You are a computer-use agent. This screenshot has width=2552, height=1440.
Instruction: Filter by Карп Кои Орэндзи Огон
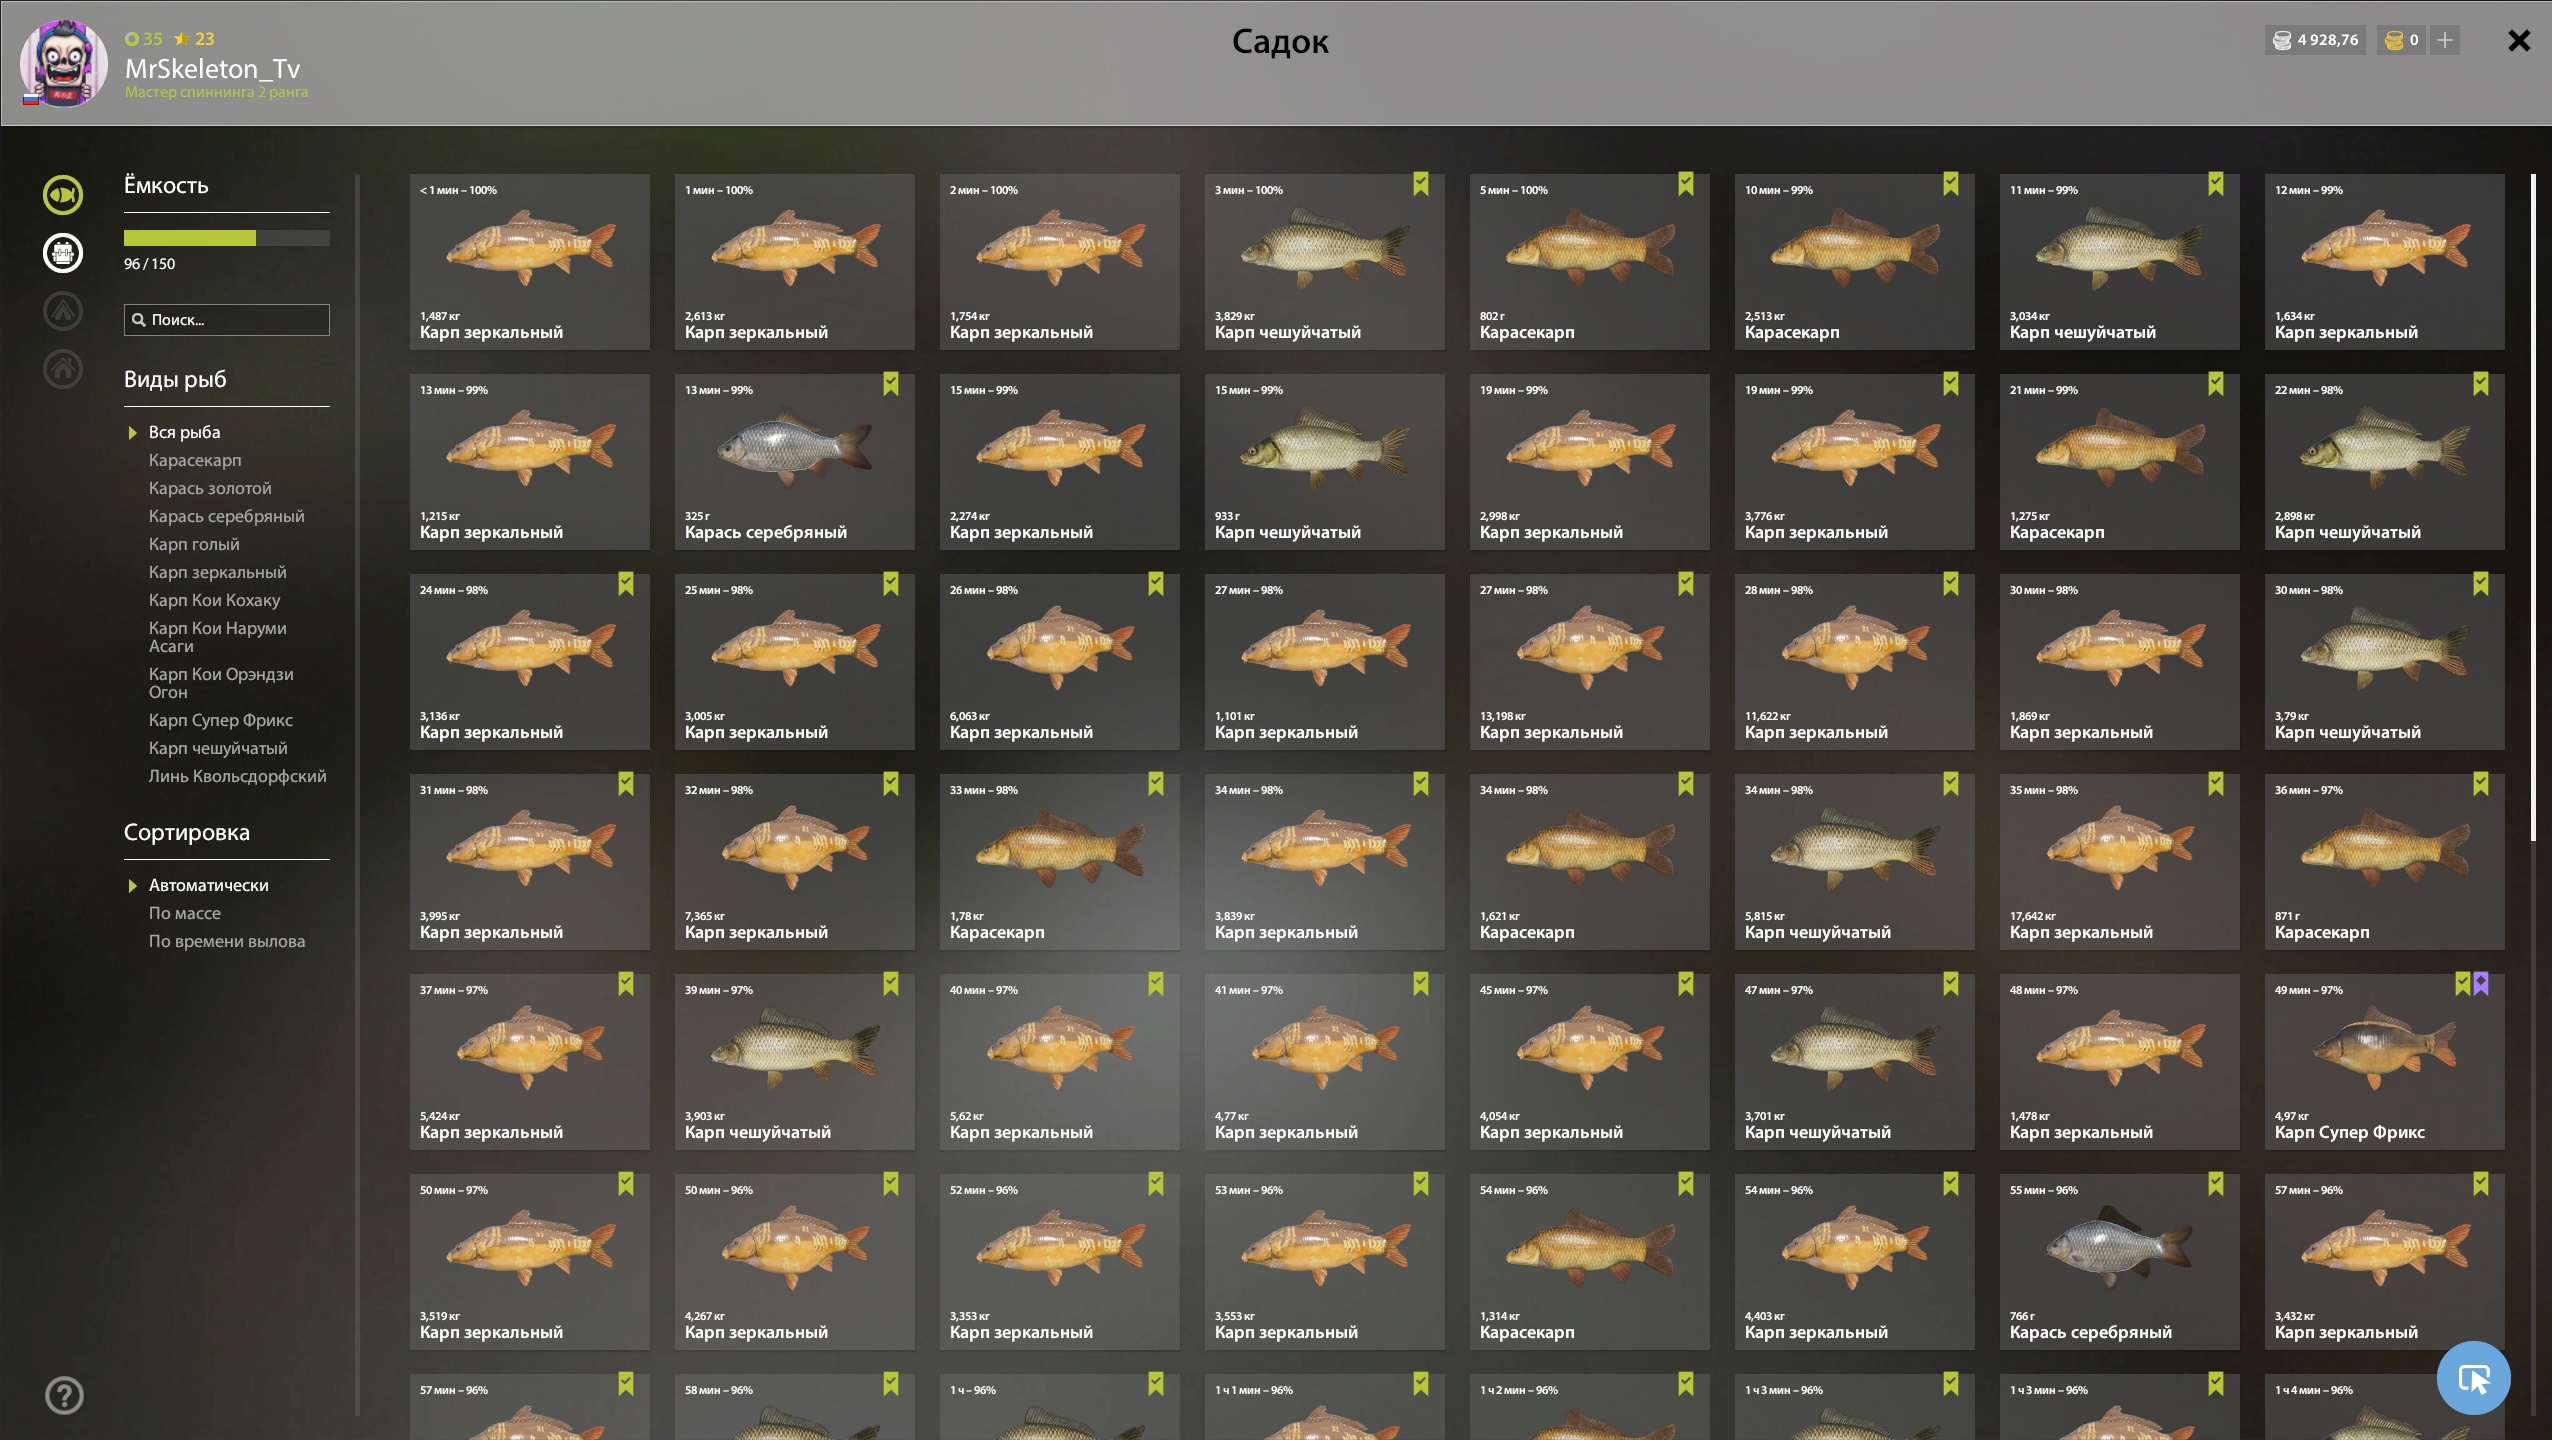(x=221, y=683)
